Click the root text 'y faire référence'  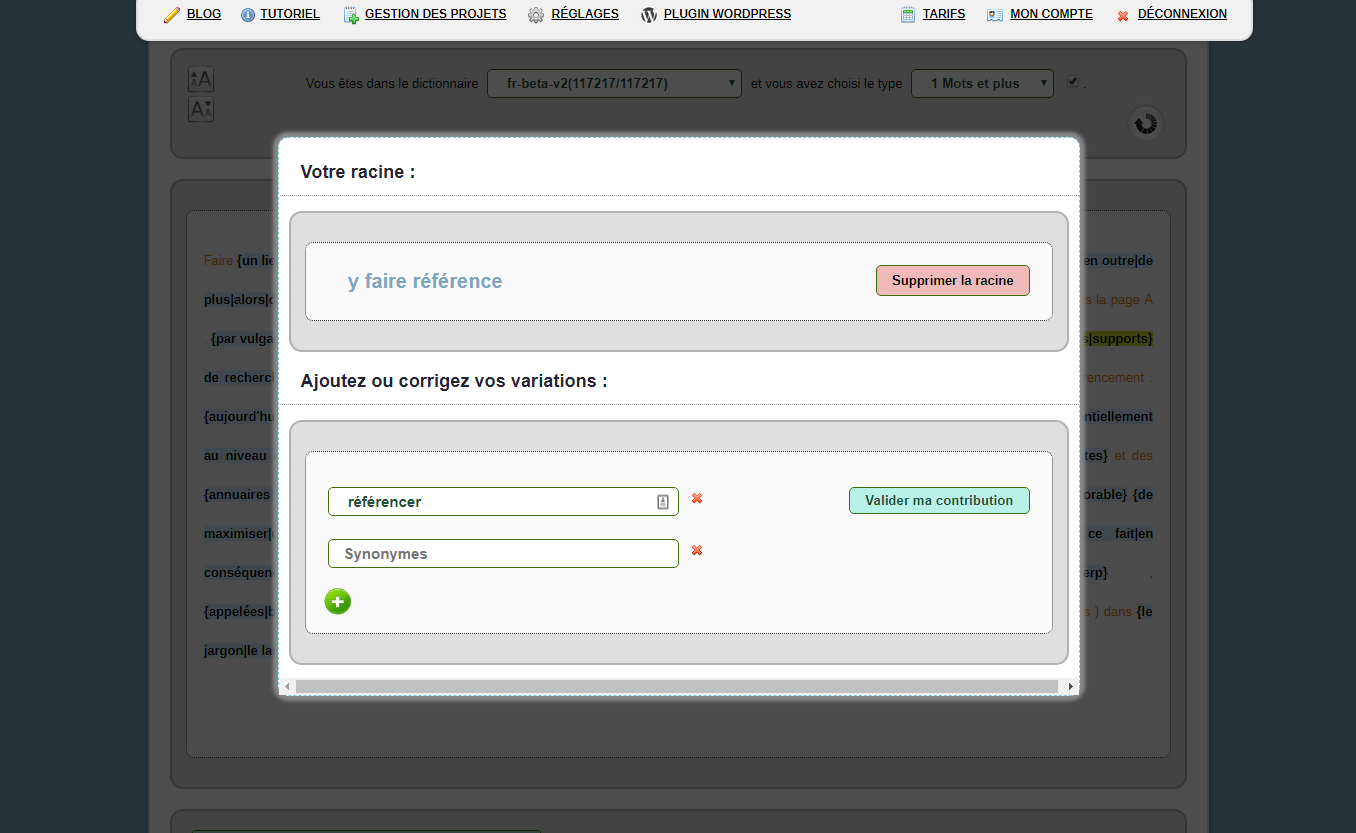point(425,282)
